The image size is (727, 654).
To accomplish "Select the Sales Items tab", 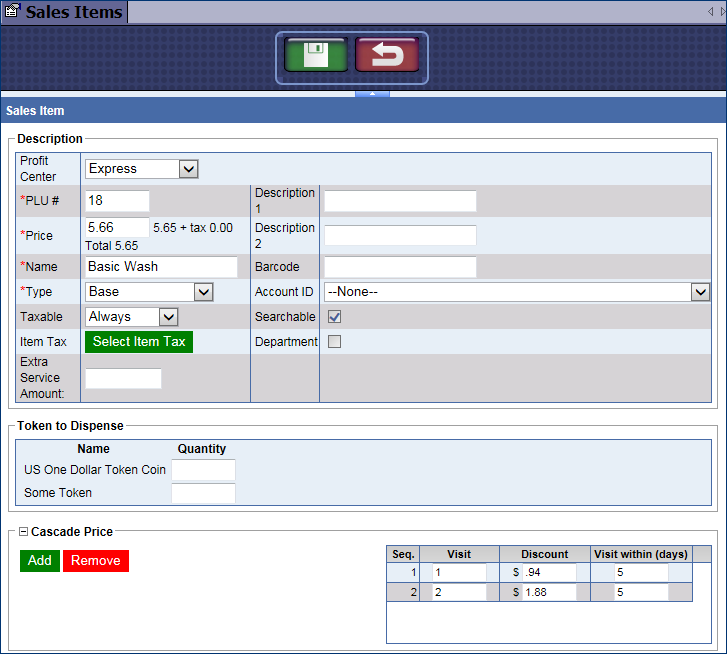I will click(73, 12).
